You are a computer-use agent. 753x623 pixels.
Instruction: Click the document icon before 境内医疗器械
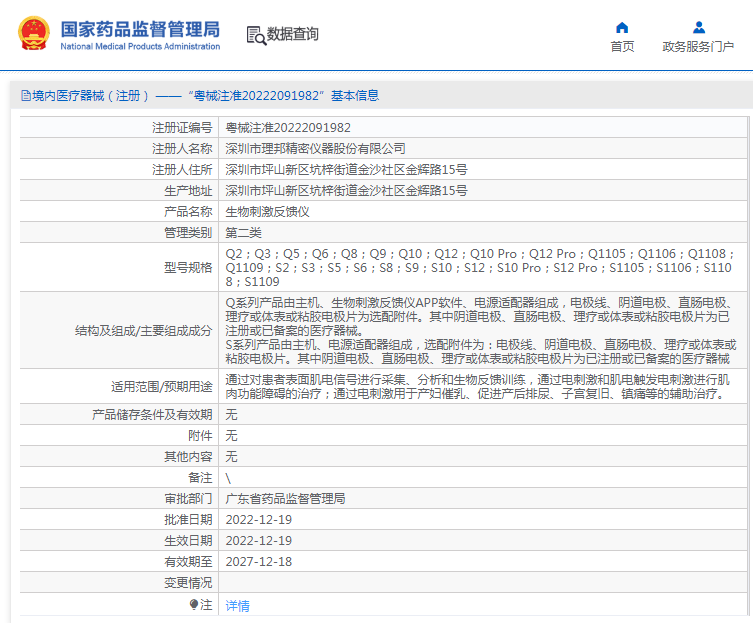click(x=25, y=96)
